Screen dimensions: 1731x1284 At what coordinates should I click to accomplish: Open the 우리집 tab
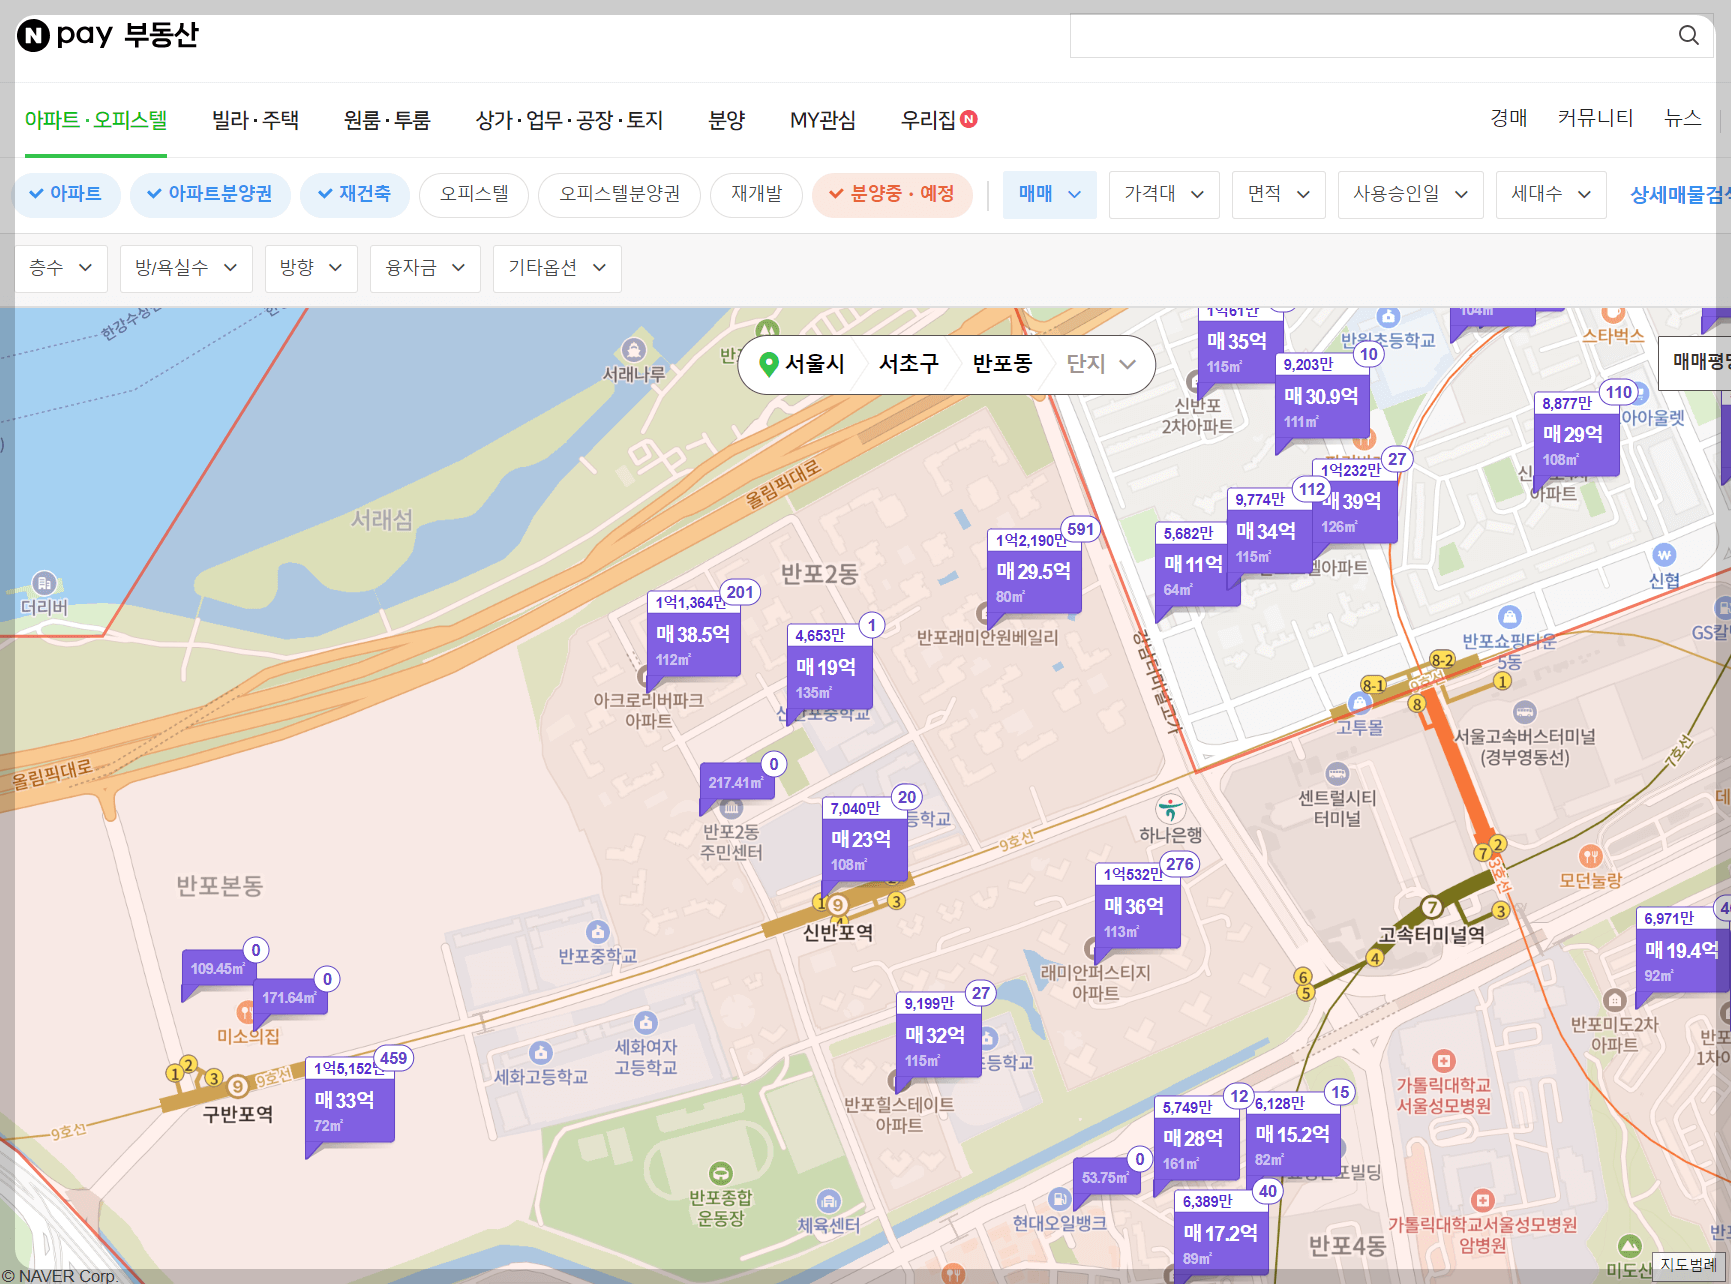click(x=938, y=120)
